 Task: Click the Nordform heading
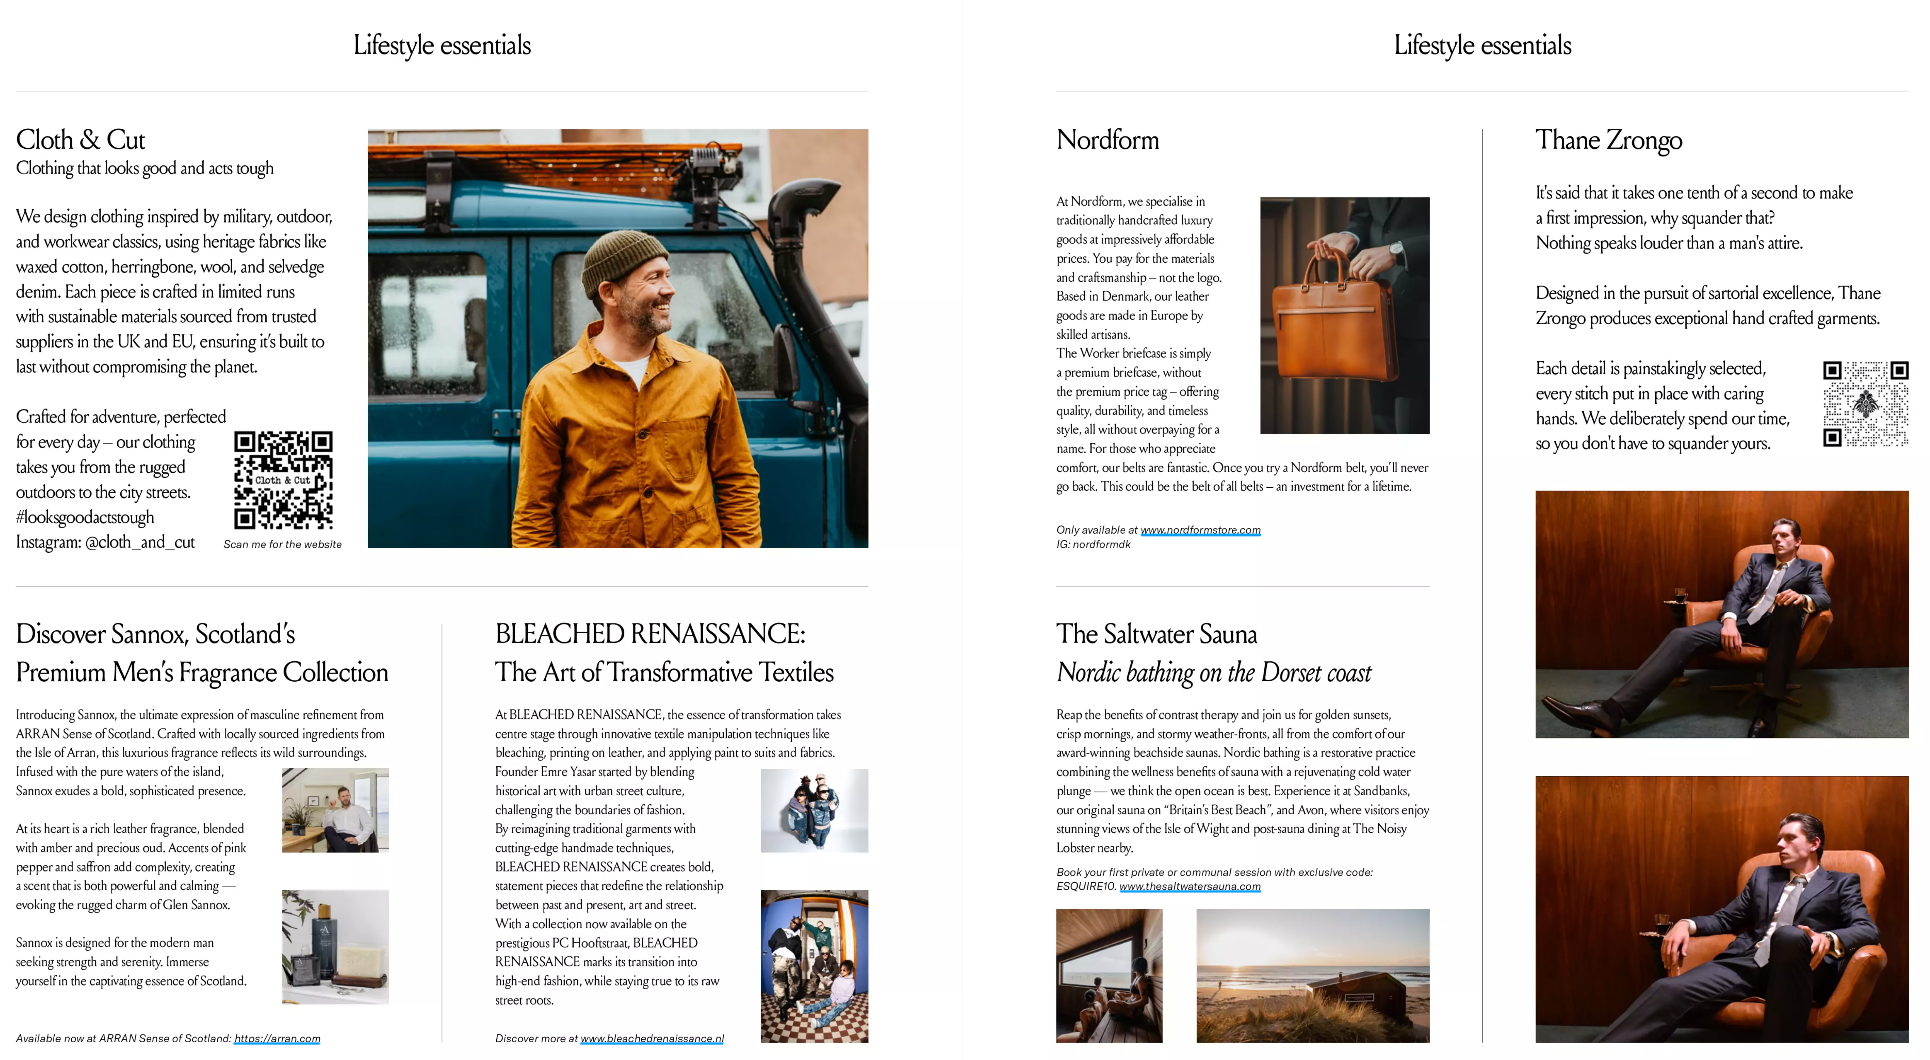tap(1108, 140)
